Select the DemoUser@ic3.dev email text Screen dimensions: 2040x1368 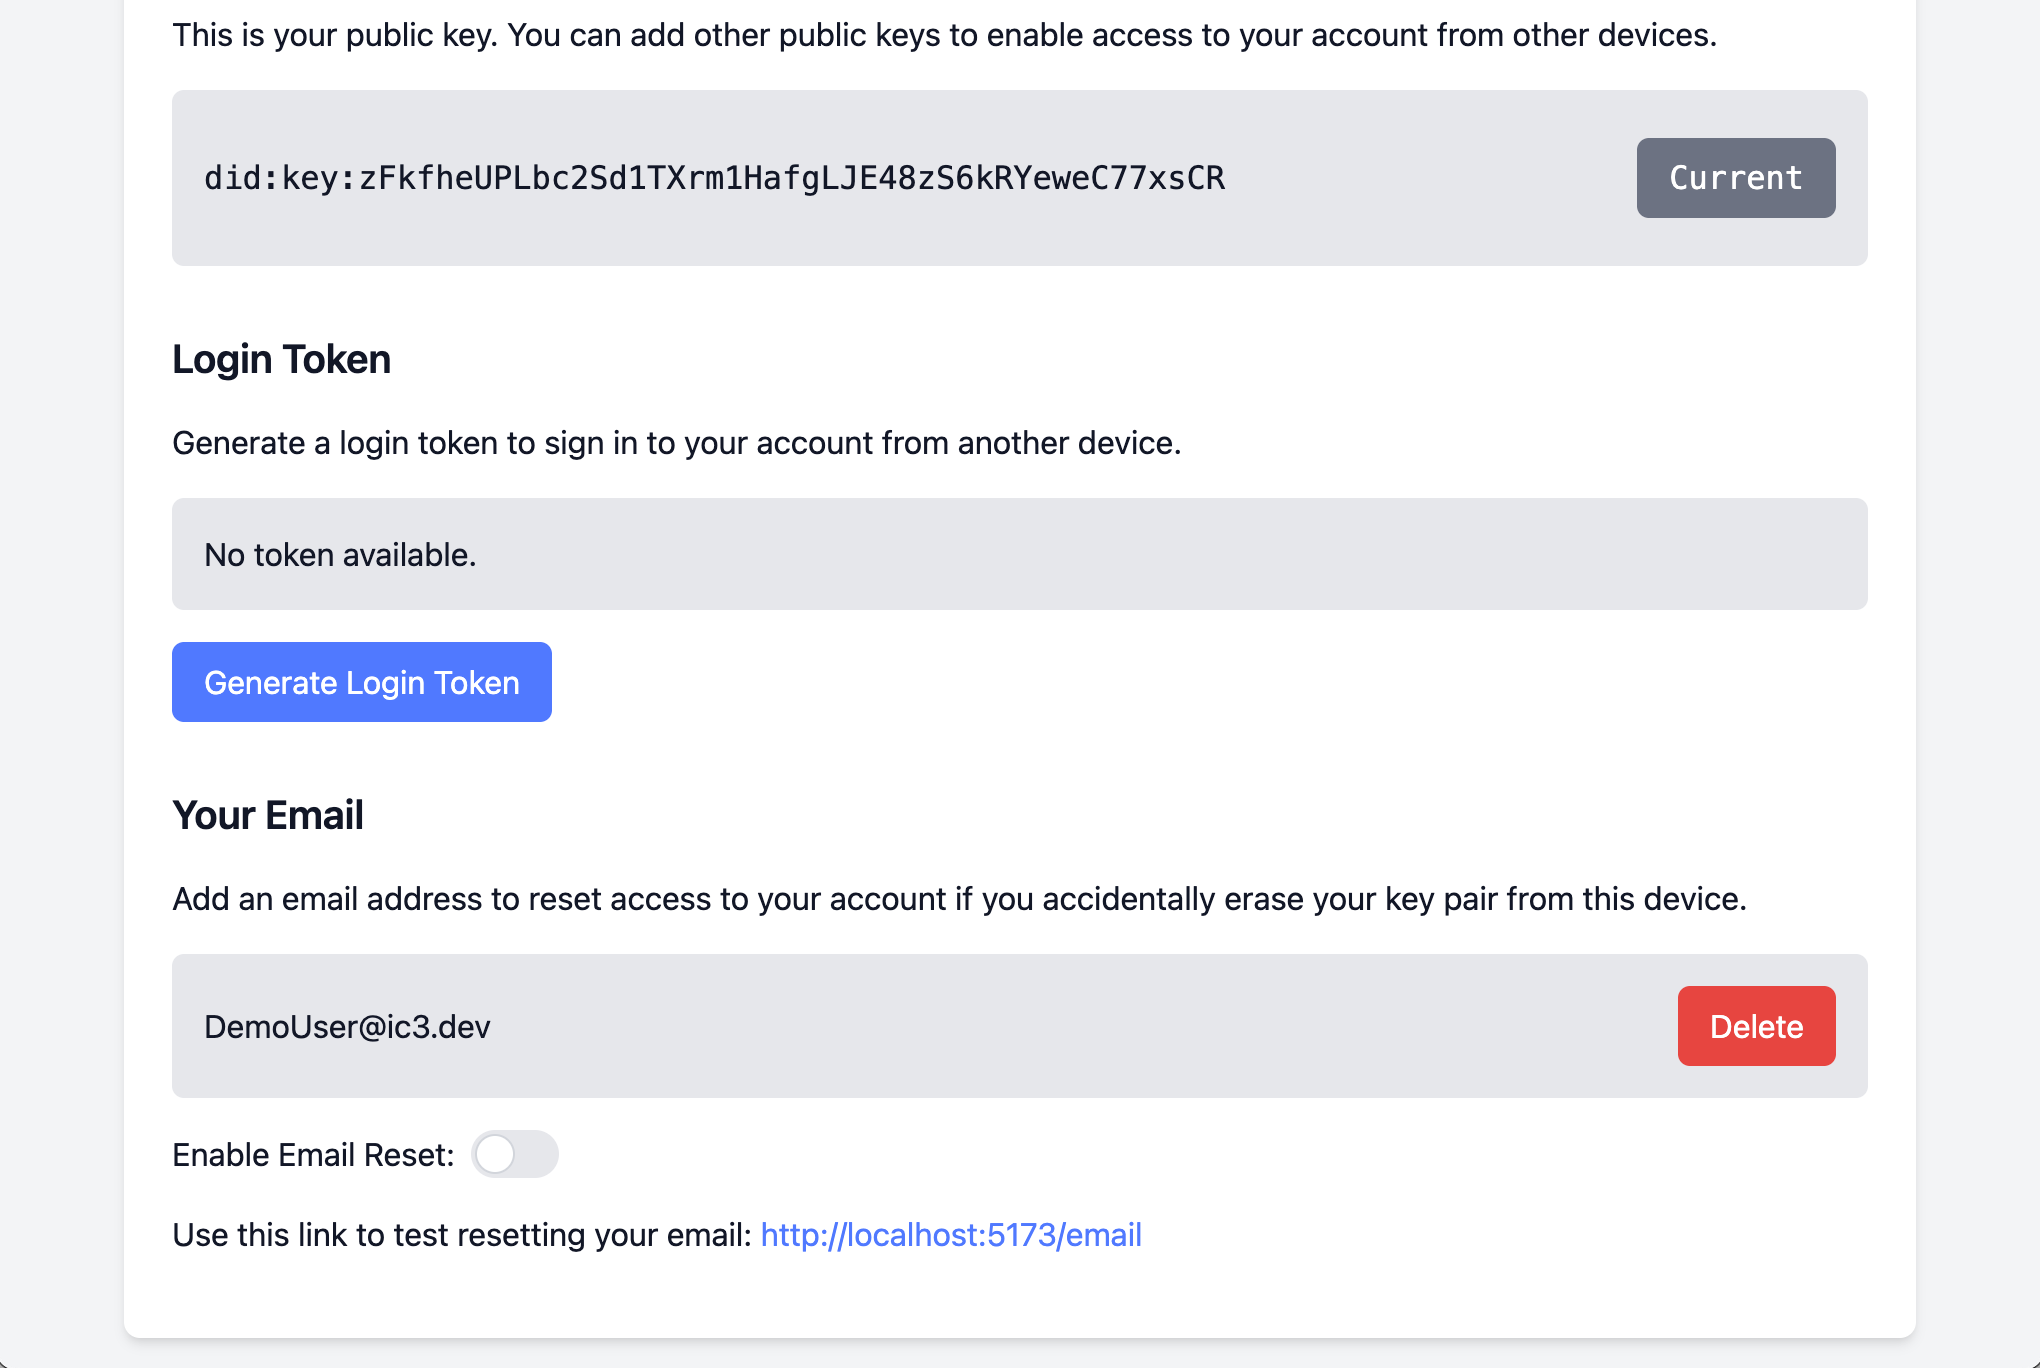click(x=346, y=1025)
